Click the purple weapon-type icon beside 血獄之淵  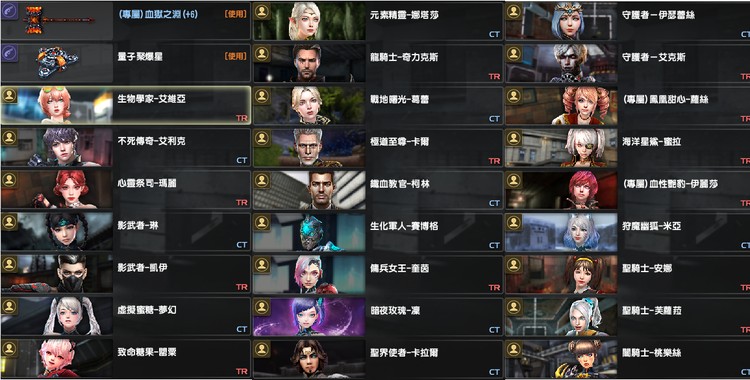10,11
